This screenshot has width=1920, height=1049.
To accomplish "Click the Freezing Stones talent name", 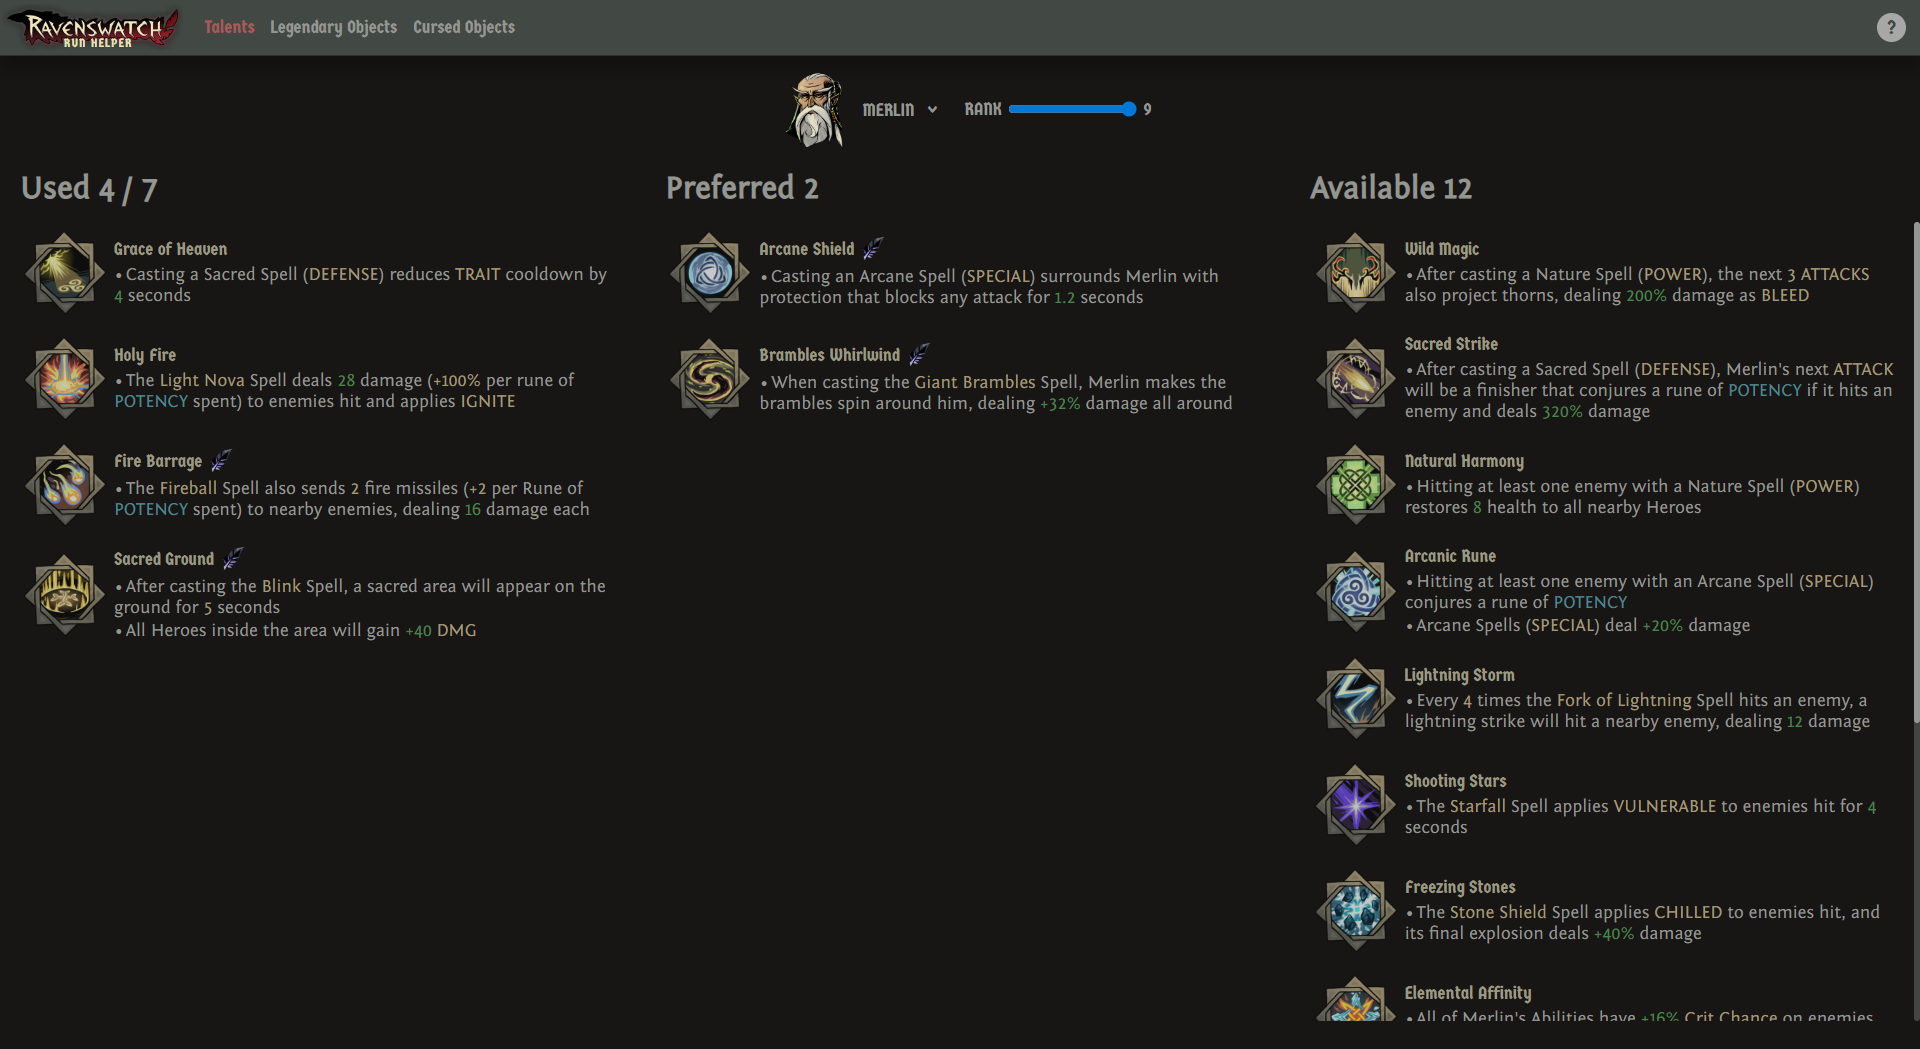I will [x=1460, y=887].
